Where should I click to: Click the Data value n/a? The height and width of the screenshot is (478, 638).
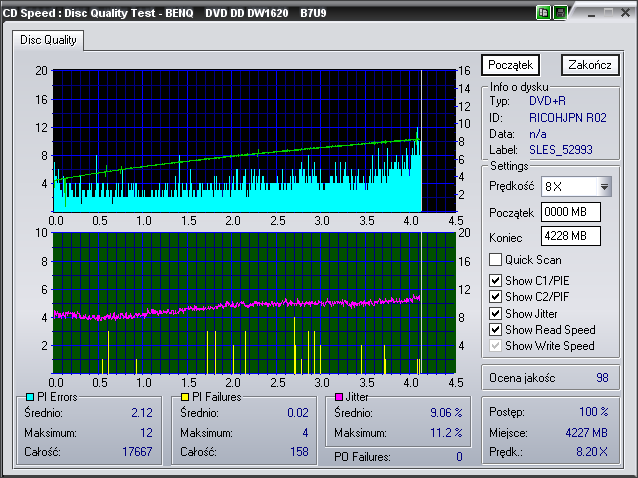[537, 134]
